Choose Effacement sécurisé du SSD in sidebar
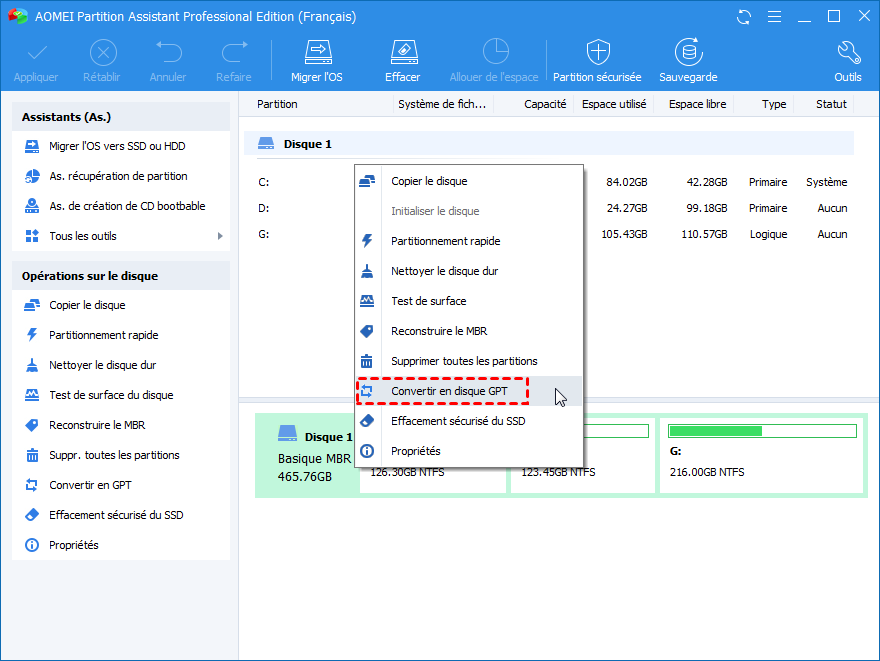Image resolution: width=880 pixels, height=661 pixels. pos(121,515)
